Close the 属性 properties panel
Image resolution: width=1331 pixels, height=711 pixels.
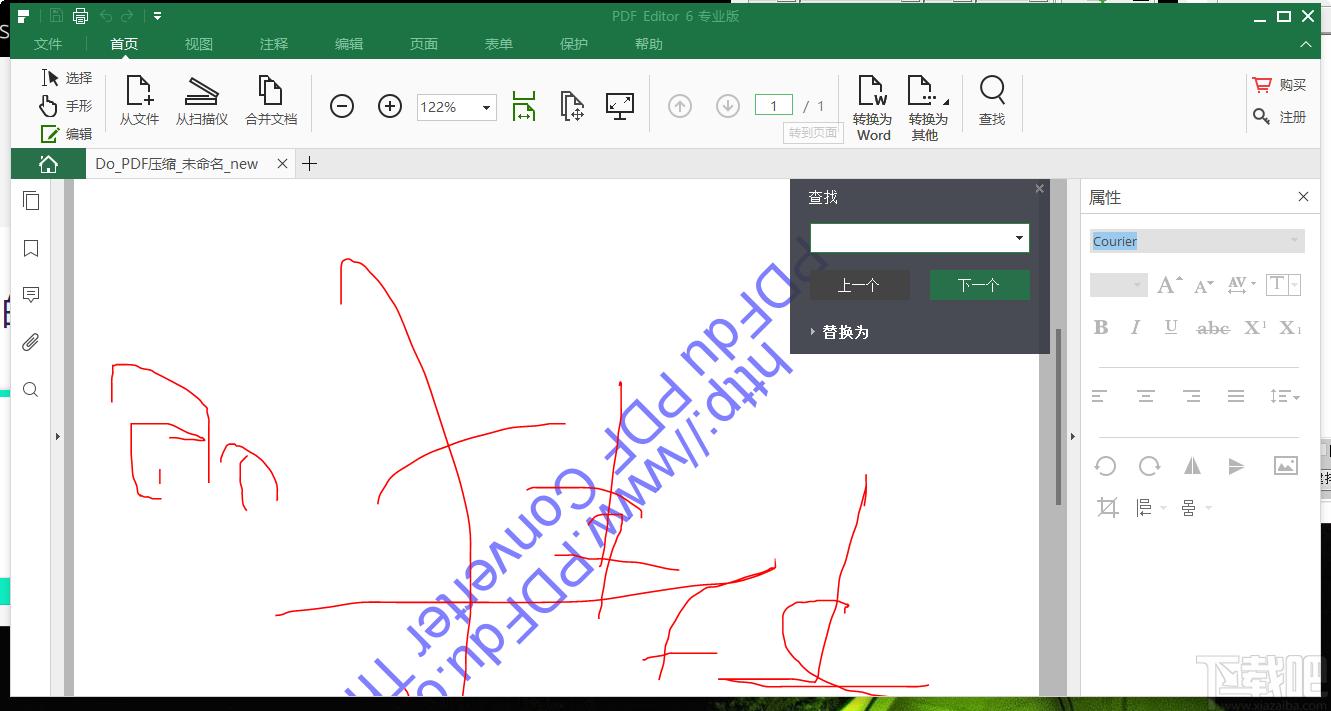(1303, 197)
